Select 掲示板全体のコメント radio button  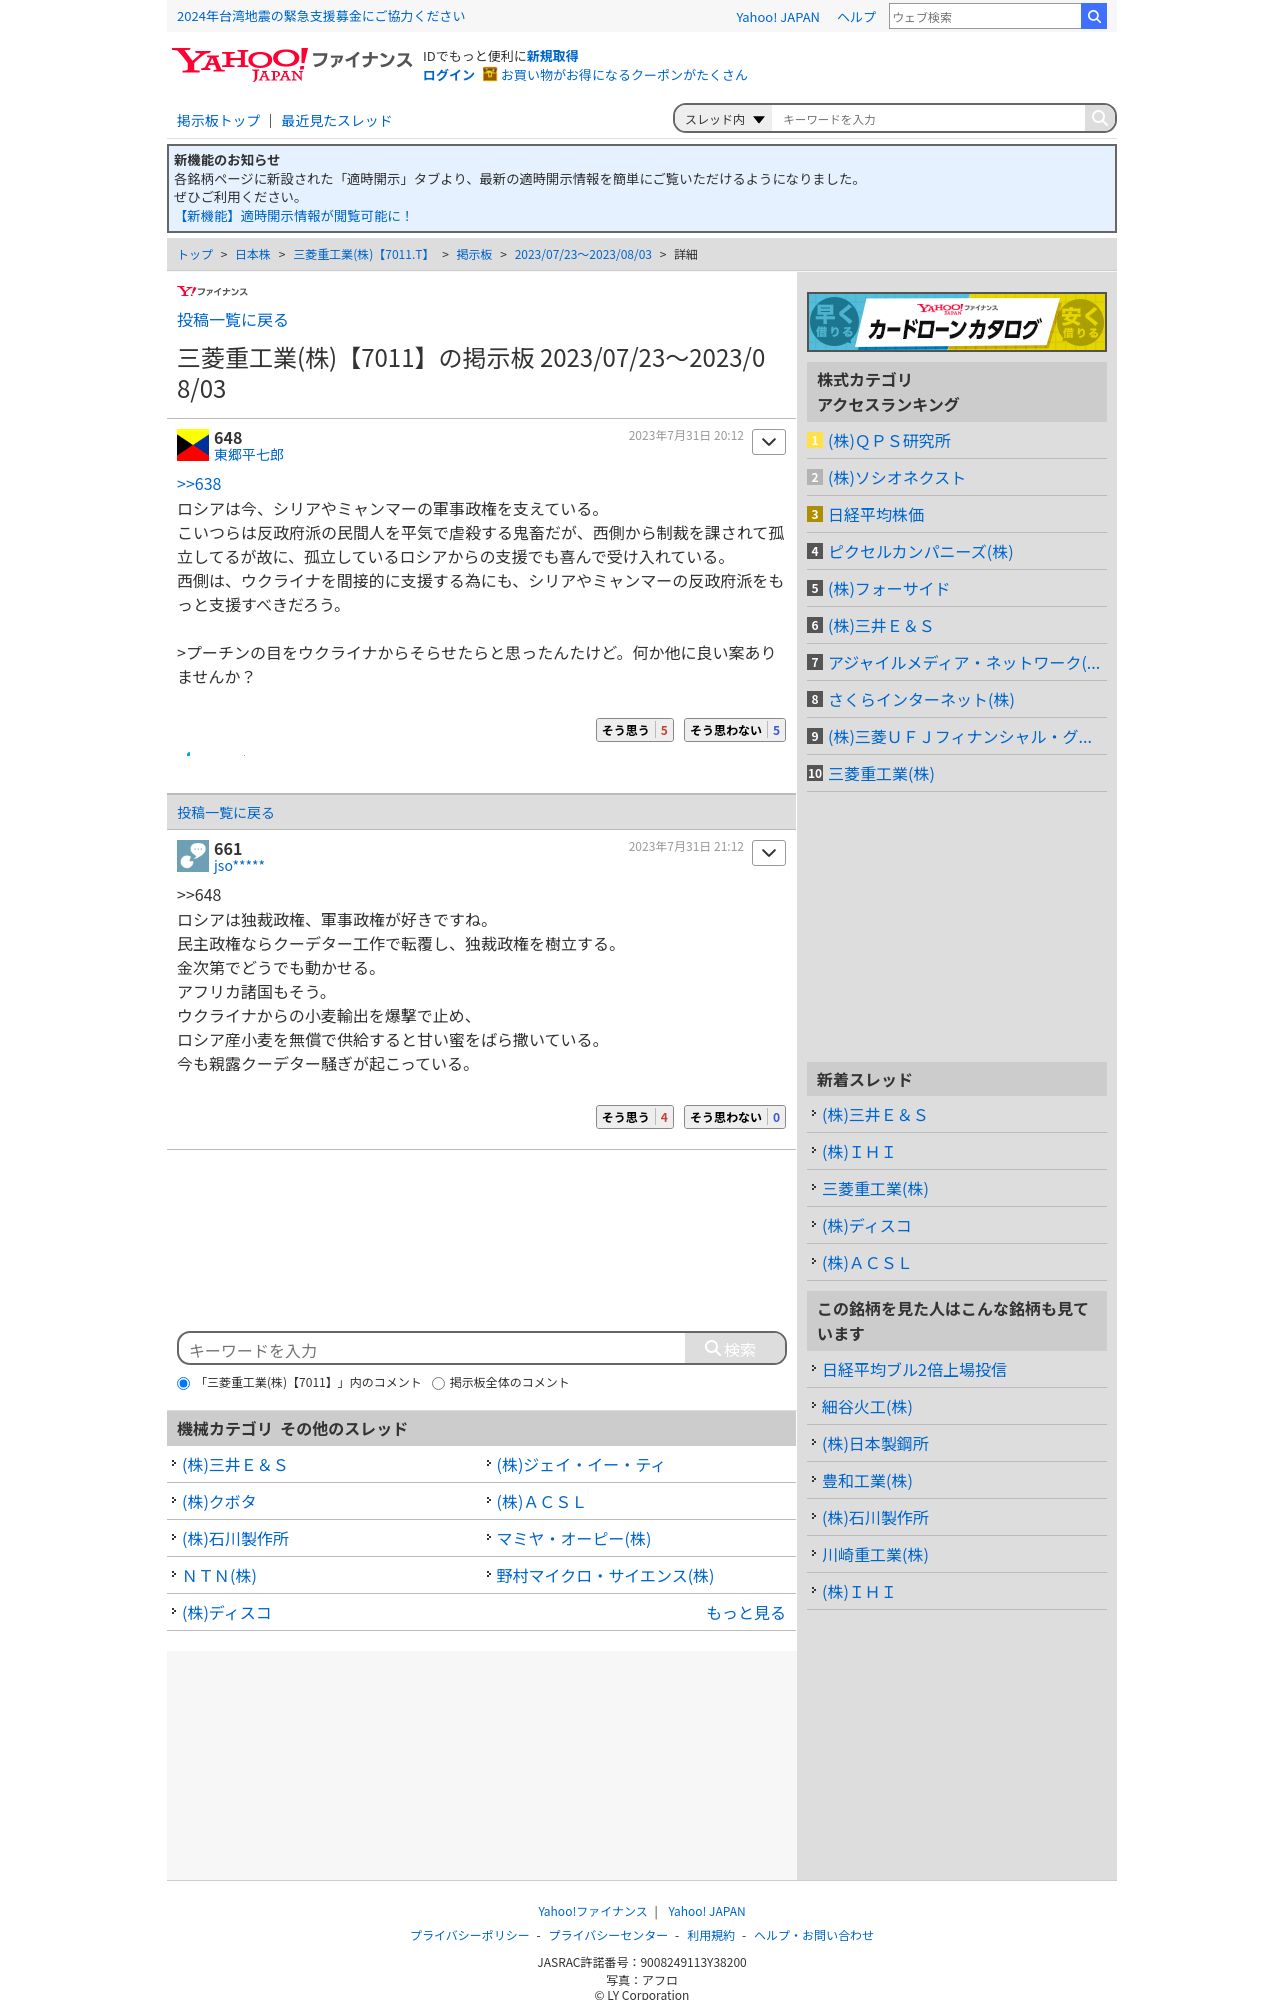[x=438, y=1383]
